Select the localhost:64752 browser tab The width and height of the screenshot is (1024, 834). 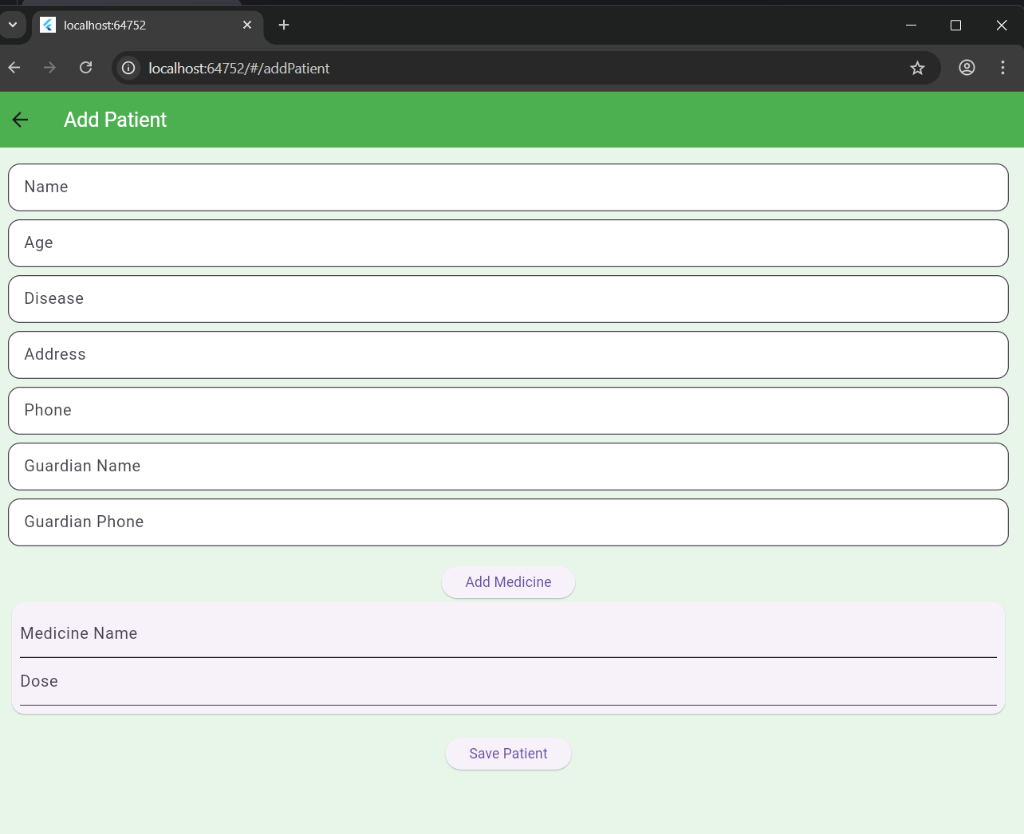(147, 25)
